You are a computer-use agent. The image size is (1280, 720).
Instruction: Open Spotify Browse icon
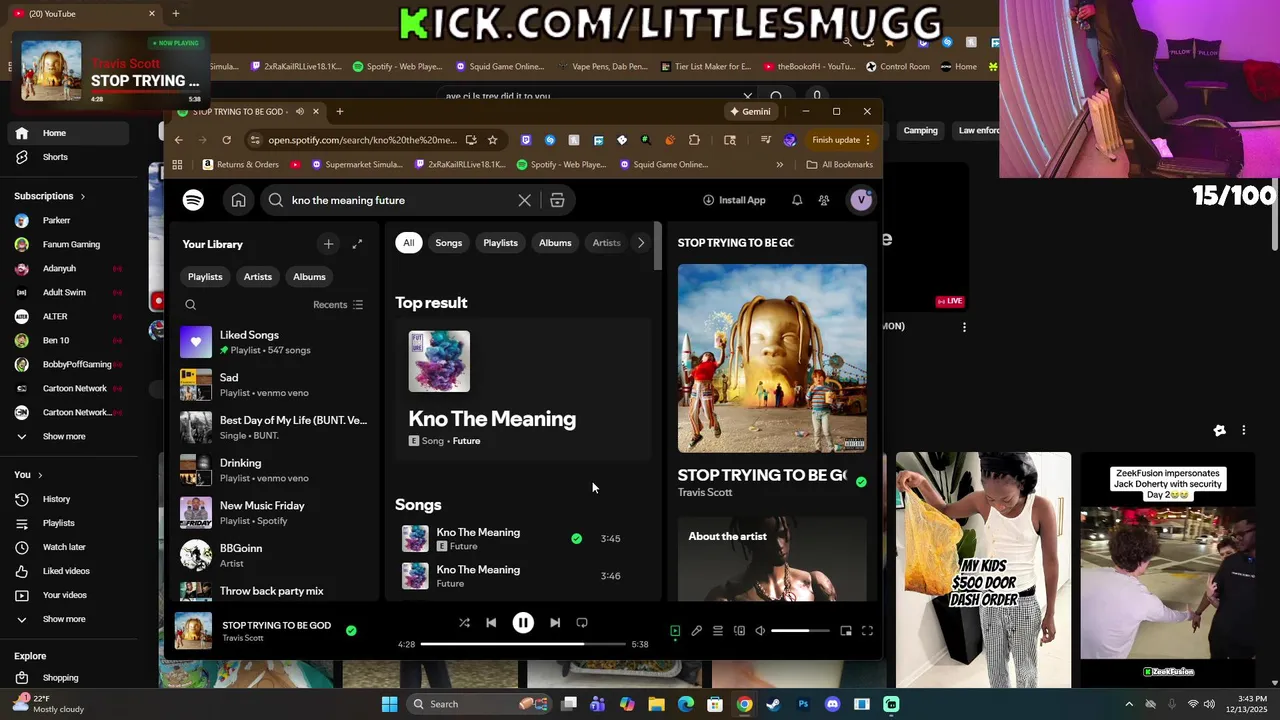[x=557, y=200]
